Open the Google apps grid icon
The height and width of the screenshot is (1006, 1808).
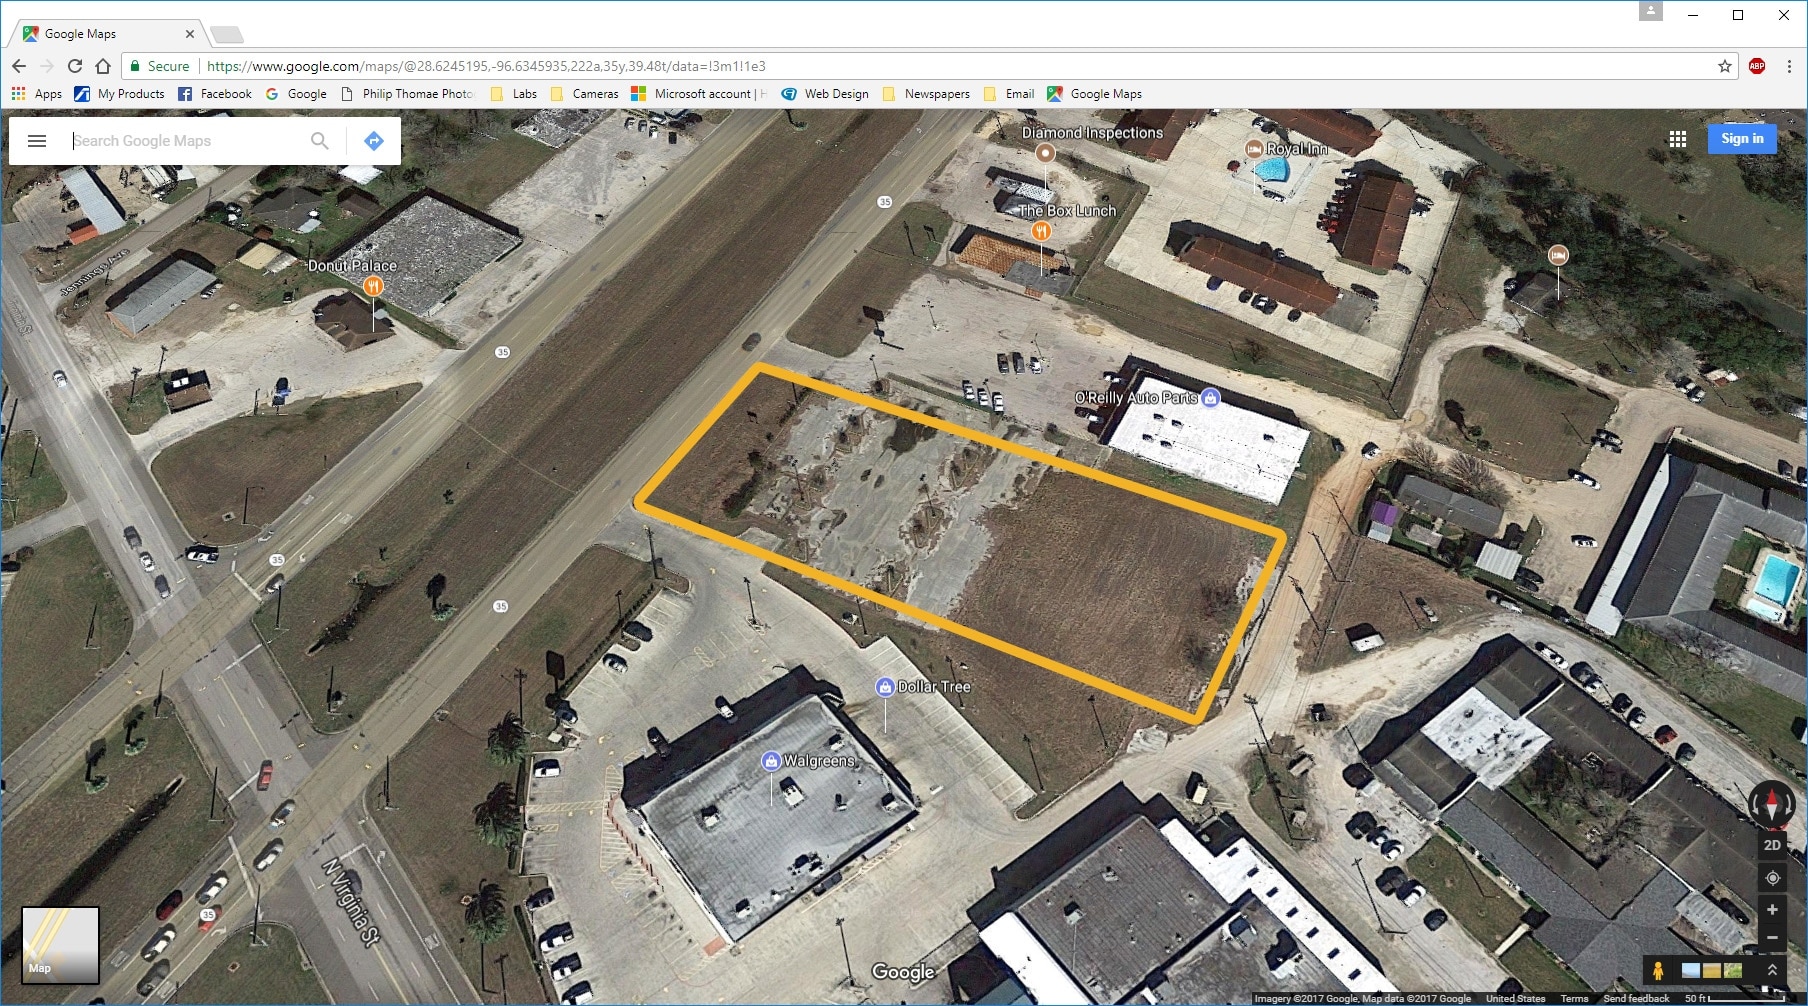click(1678, 138)
